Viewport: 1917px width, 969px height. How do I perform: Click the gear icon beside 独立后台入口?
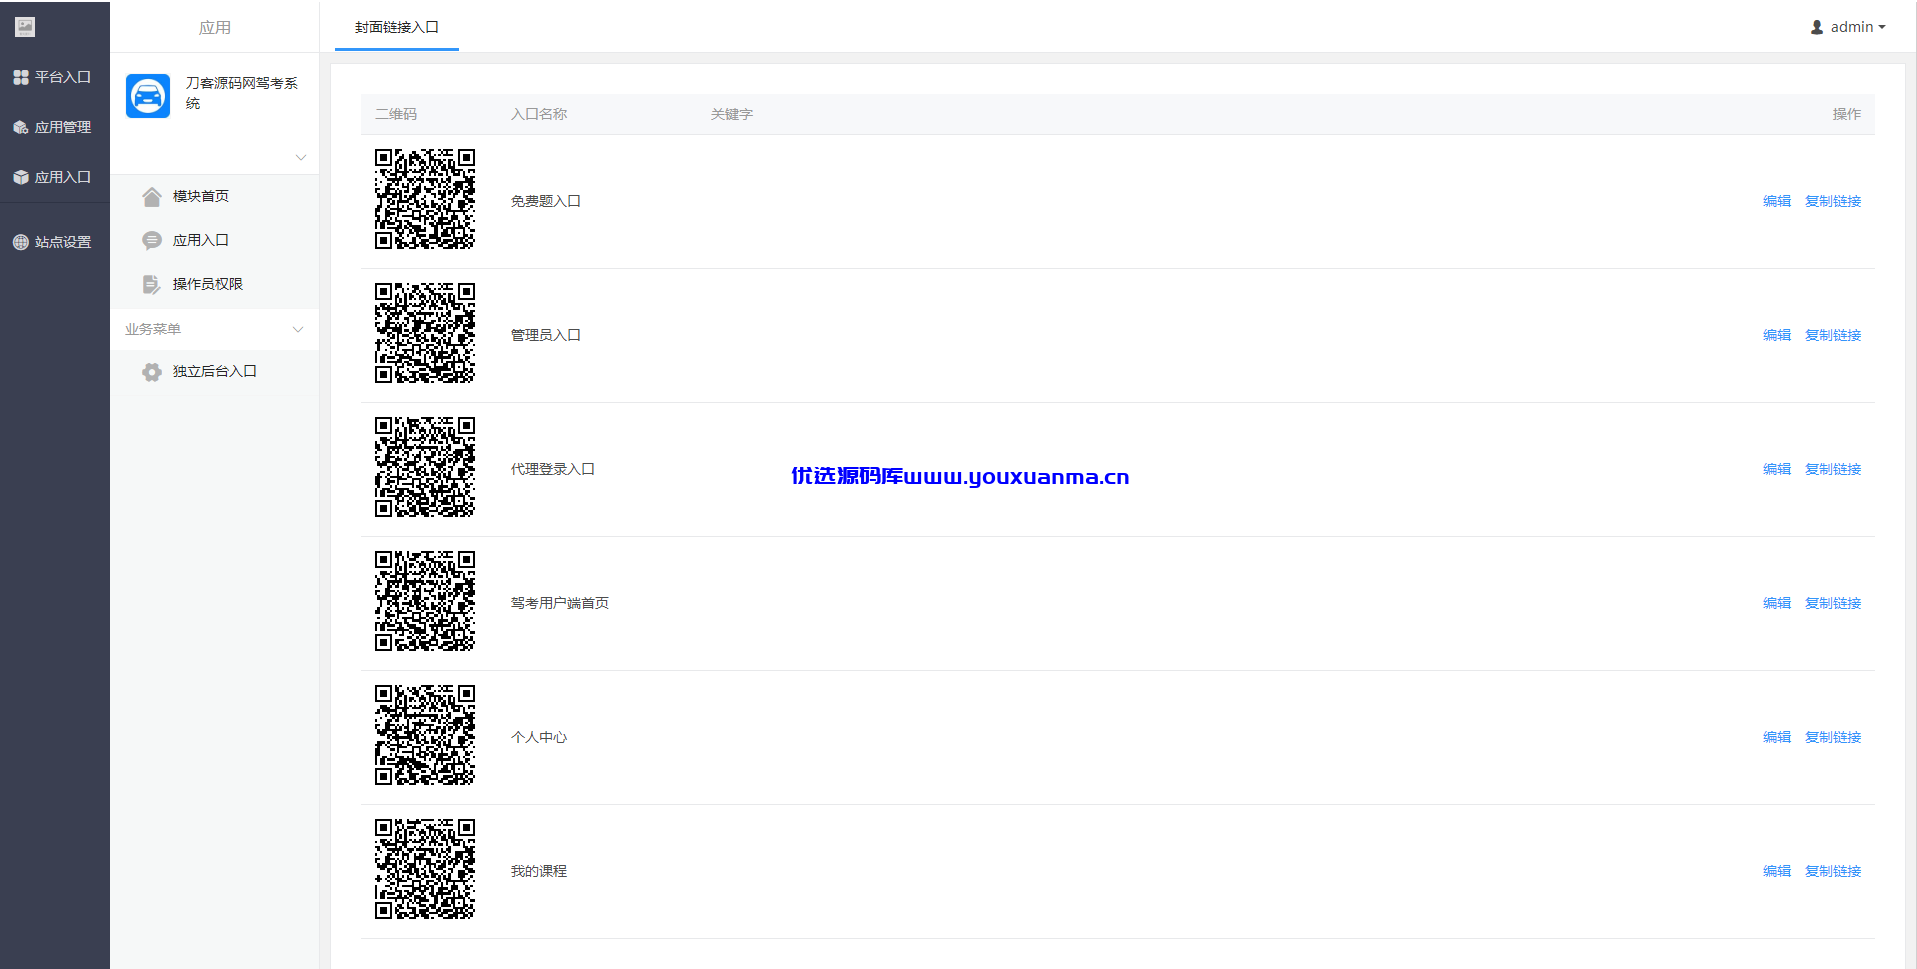pyautogui.click(x=152, y=372)
